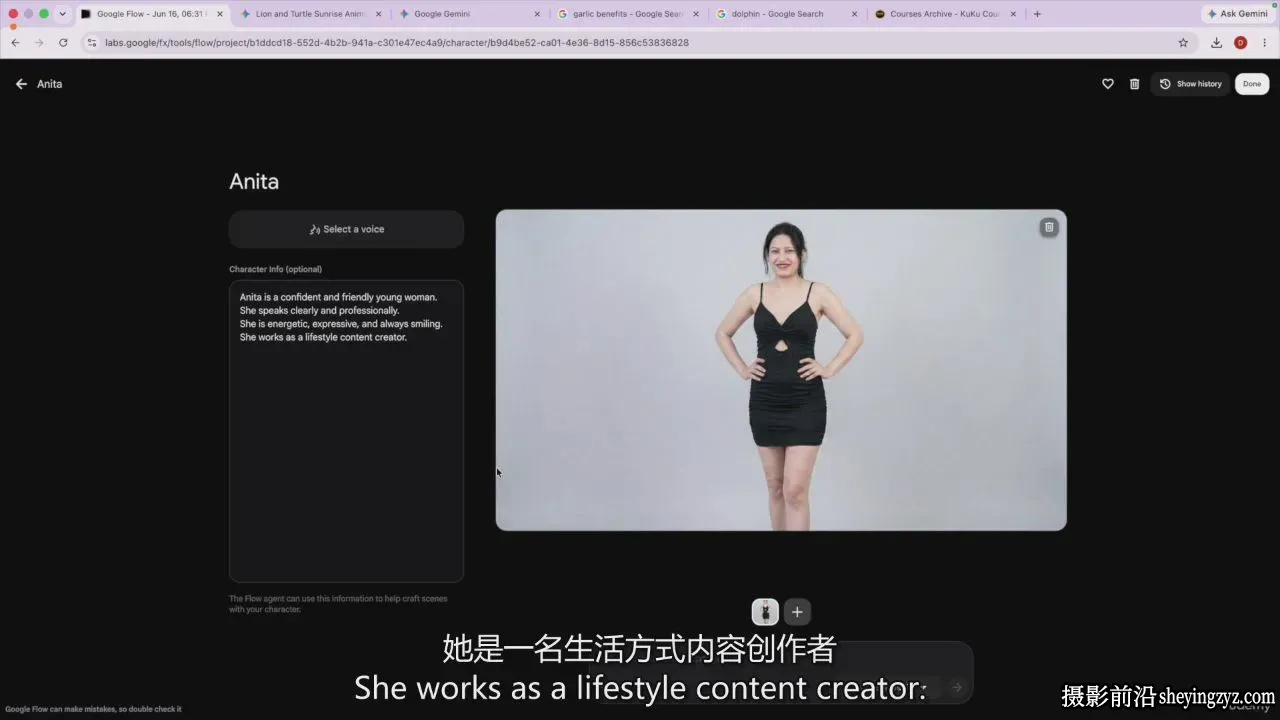Close the dolphin Google Search tab
Viewport: 1280px width, 720px height.
(x=854, y=14)
